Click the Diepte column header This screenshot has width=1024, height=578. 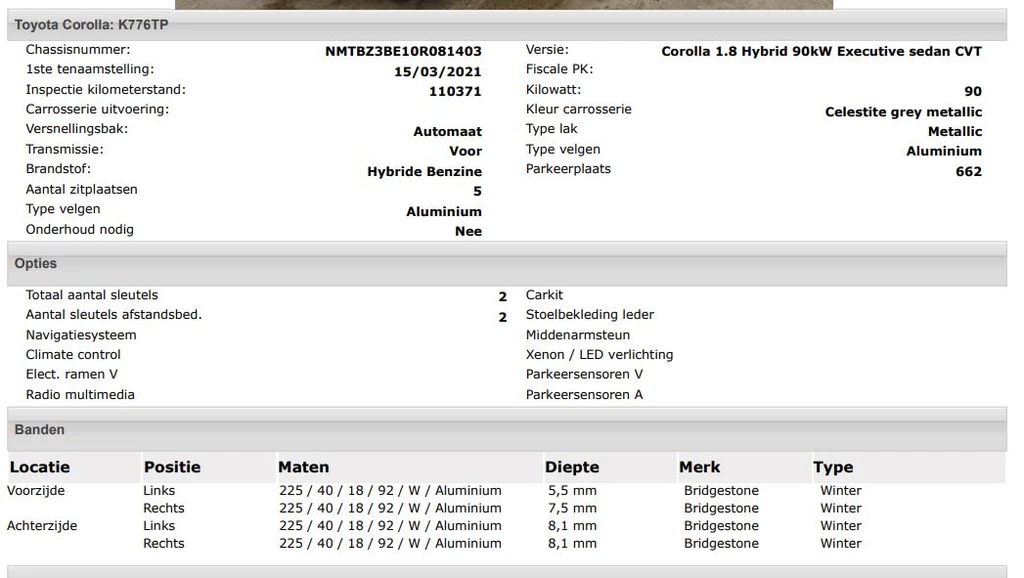pyautogui.click(x=572, y=467)
